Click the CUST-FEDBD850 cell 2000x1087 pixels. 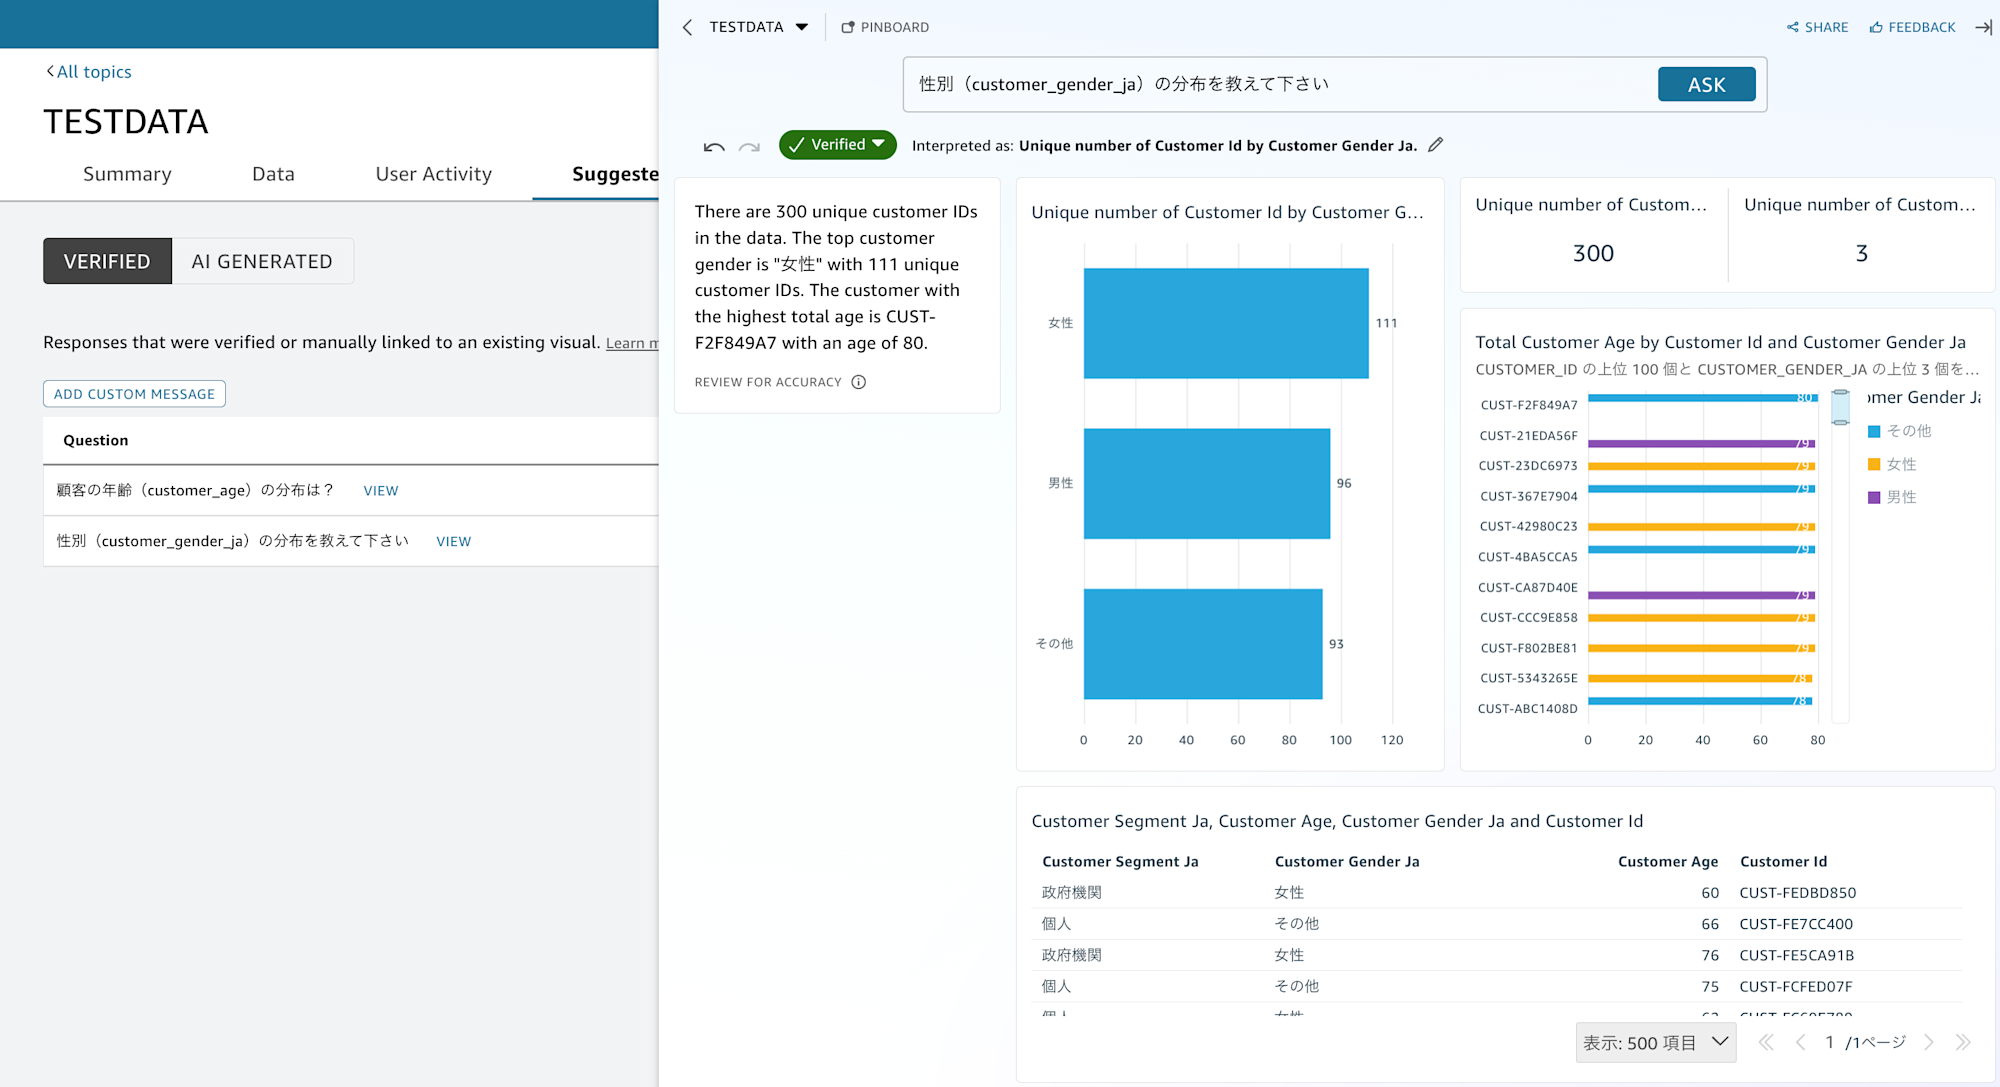tap(1797, 892)
